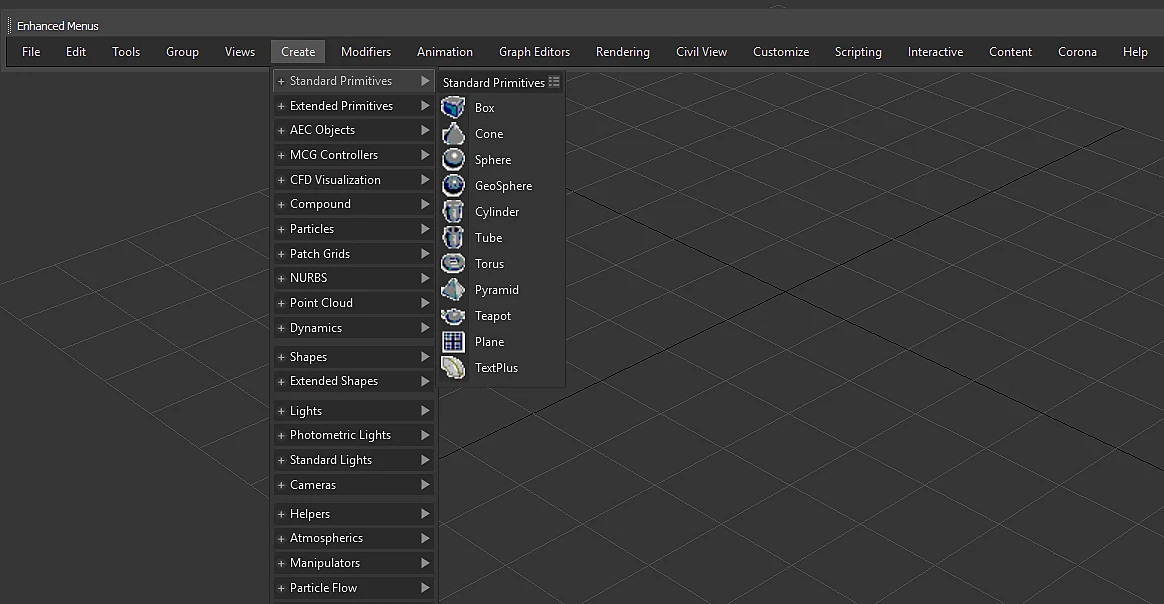Select Atmospherics menu entry
Viewport: 1164px width, 604px height.
tap(353, 539)
